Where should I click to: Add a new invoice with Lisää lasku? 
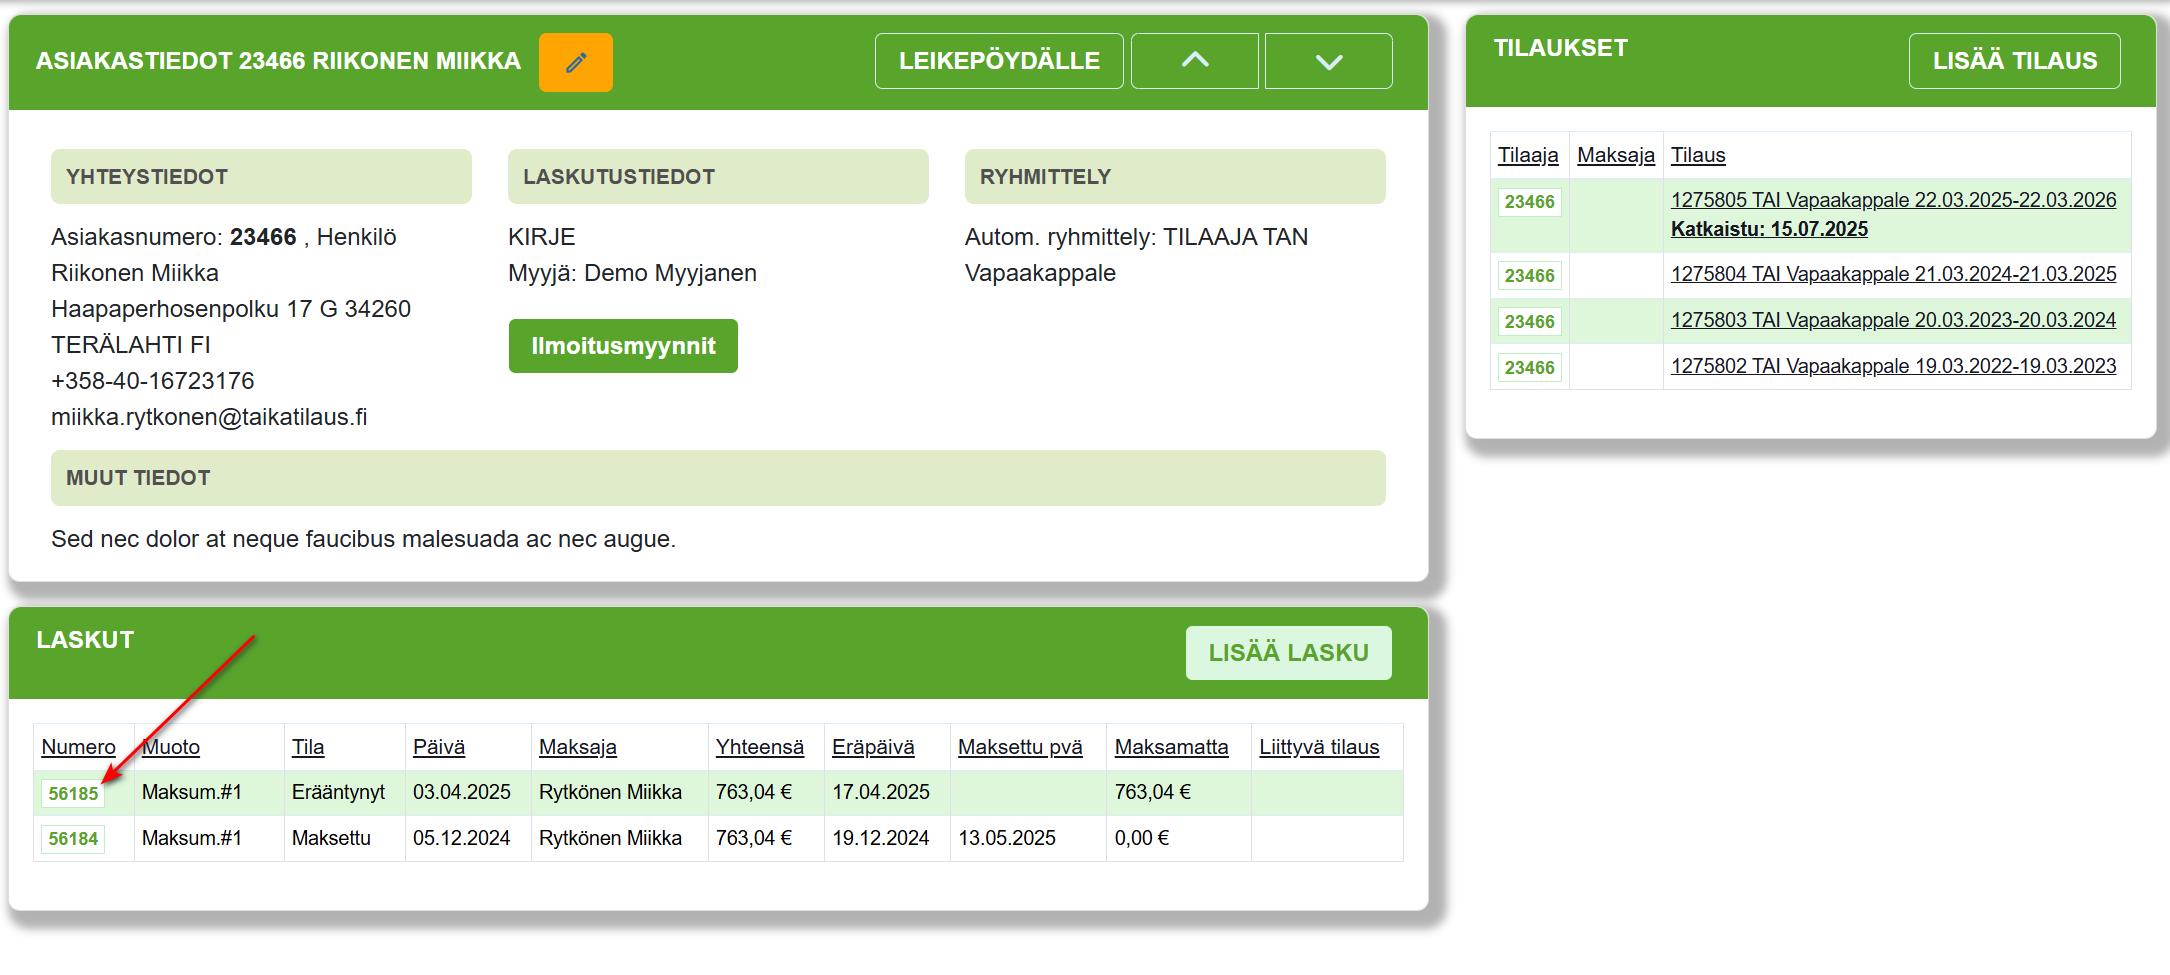click(x=1287, y=653)
